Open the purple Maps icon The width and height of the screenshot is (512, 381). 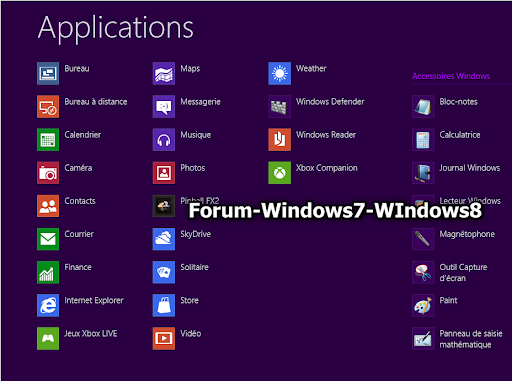pyautogui.click(x=164, y=73)
